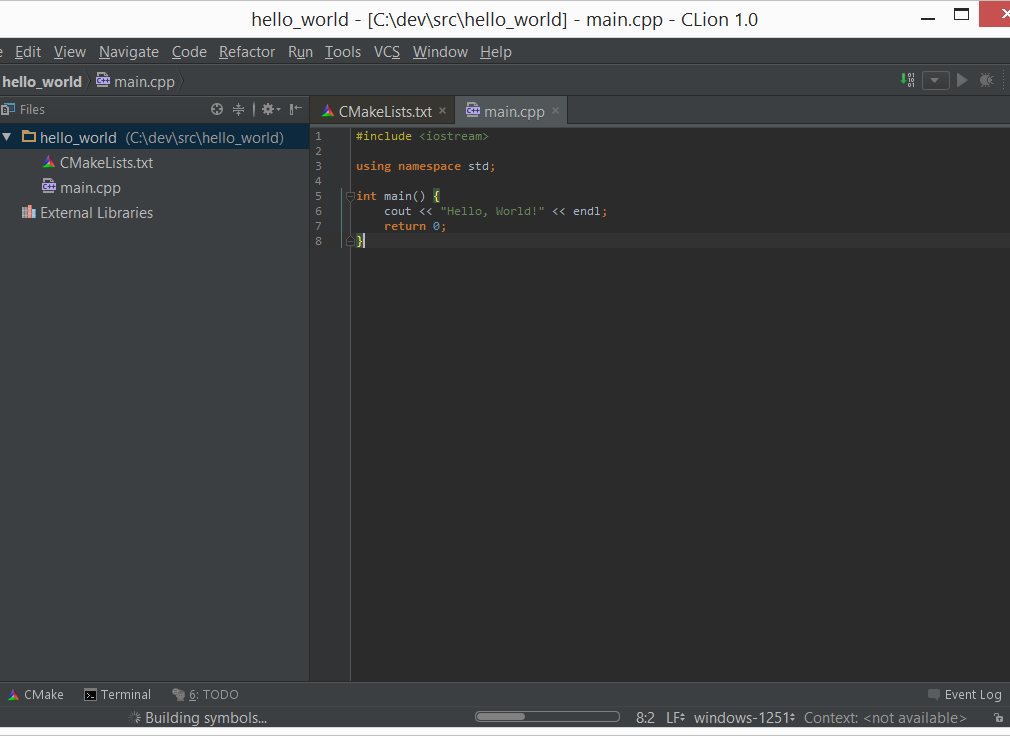1010x736 pixels.
Task: Fold the main function at line 5
Action: click(350, 196)
